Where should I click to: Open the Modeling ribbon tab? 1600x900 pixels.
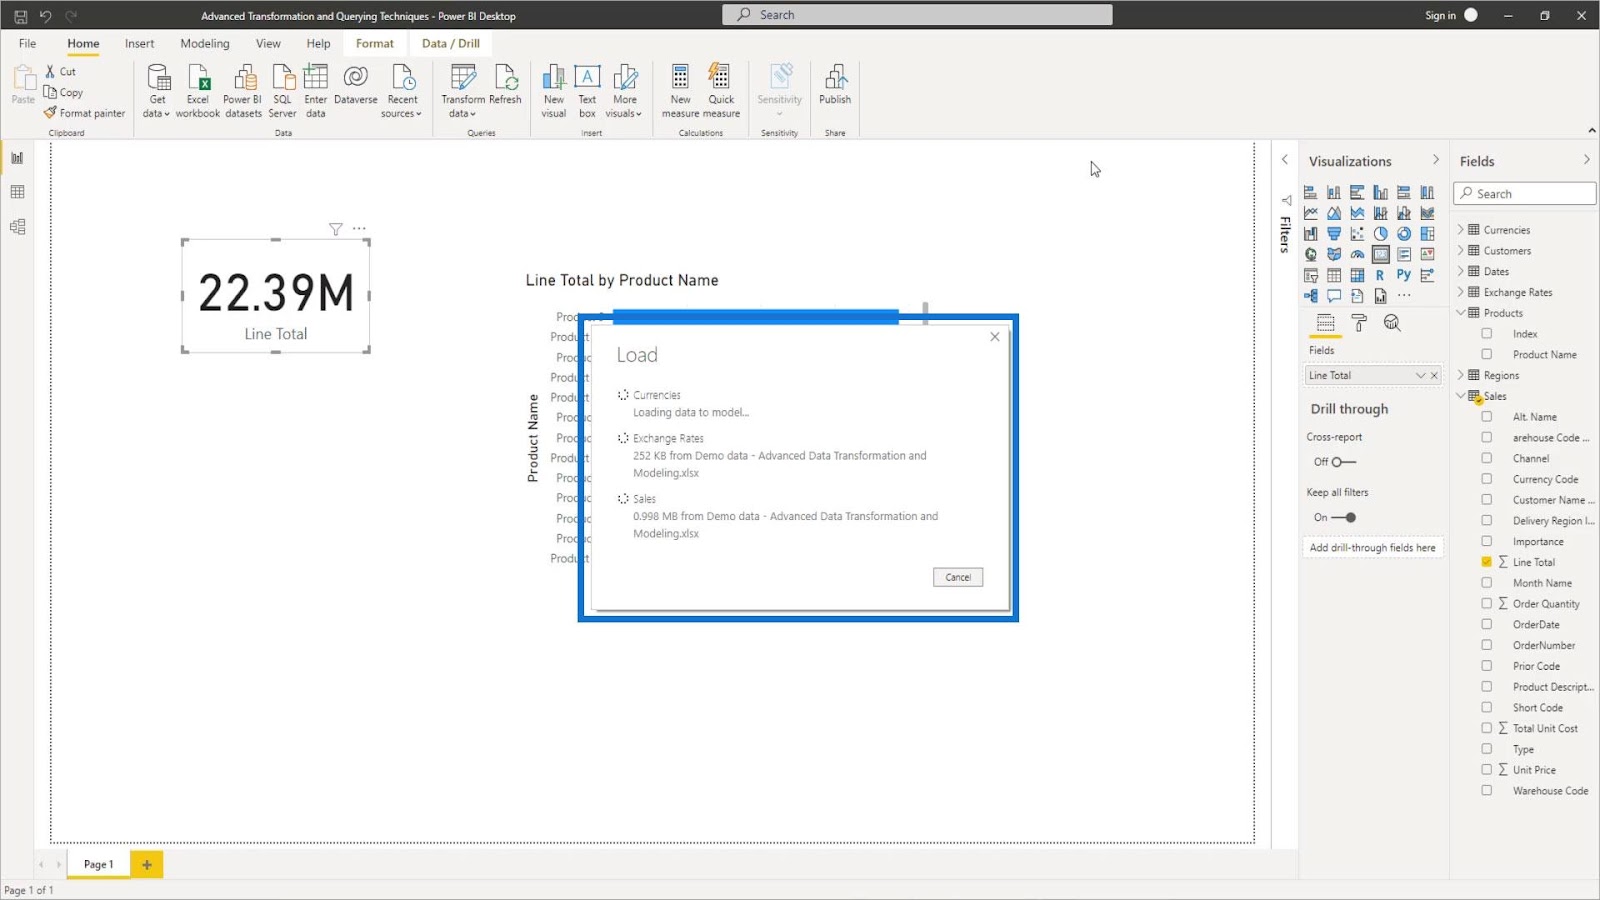205,44
